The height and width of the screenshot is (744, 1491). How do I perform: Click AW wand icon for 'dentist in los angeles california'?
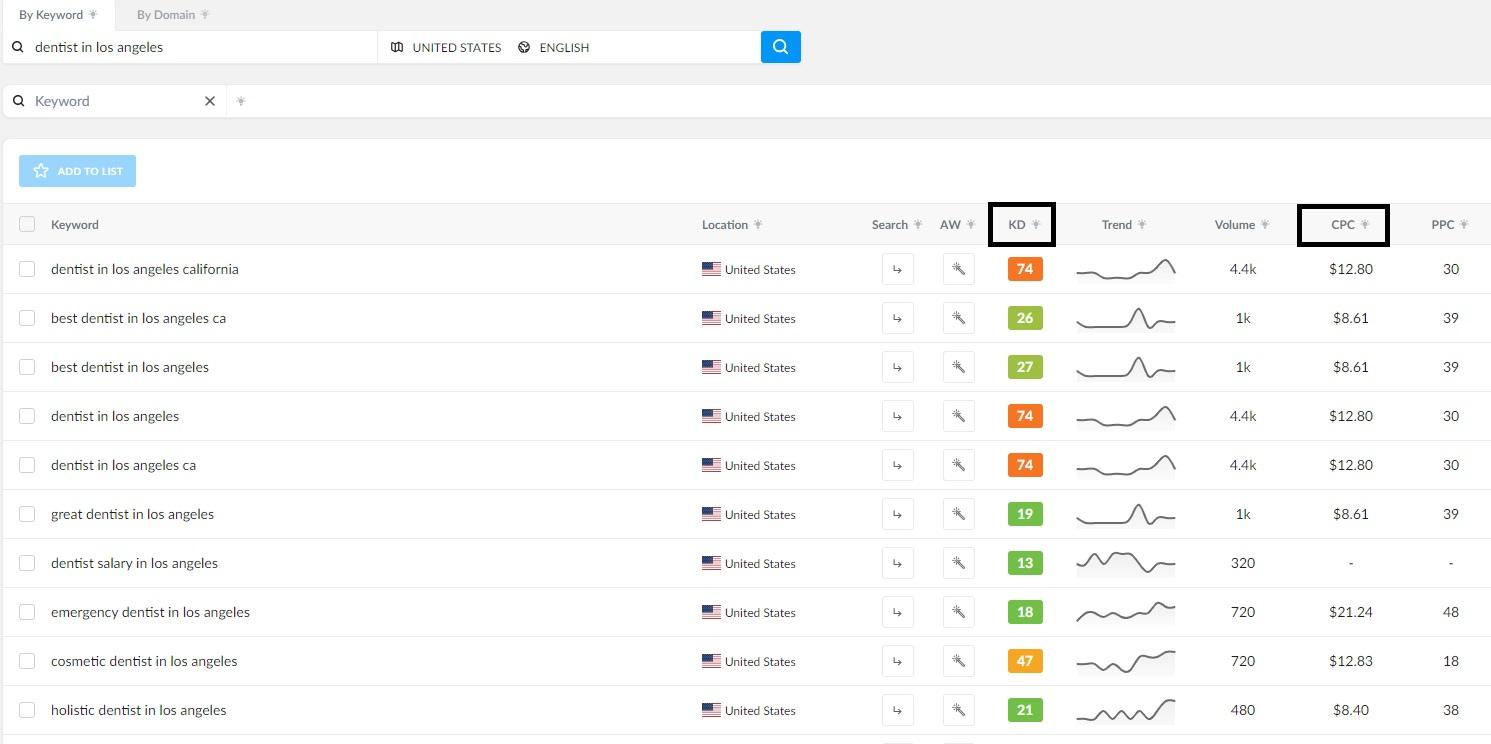click(958, 269)
